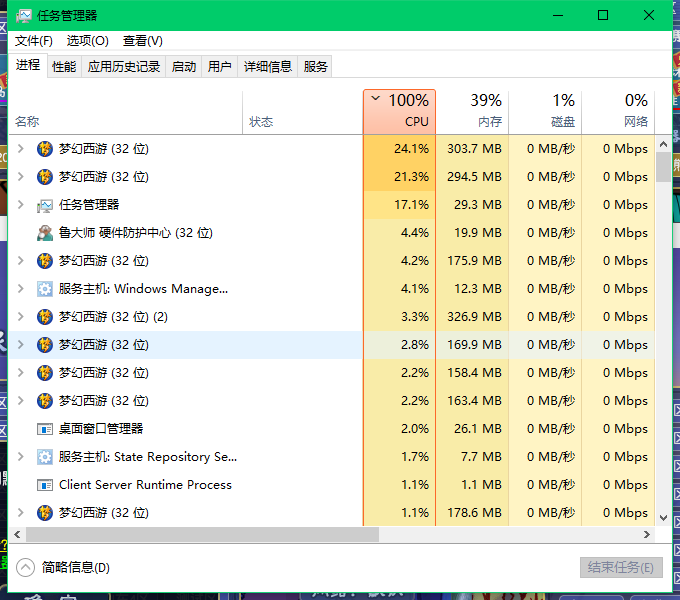Click the icon of 梦幻西游 (32 位) (2)
This screenshot has width=680, height=600.
(x=45, y=317)
